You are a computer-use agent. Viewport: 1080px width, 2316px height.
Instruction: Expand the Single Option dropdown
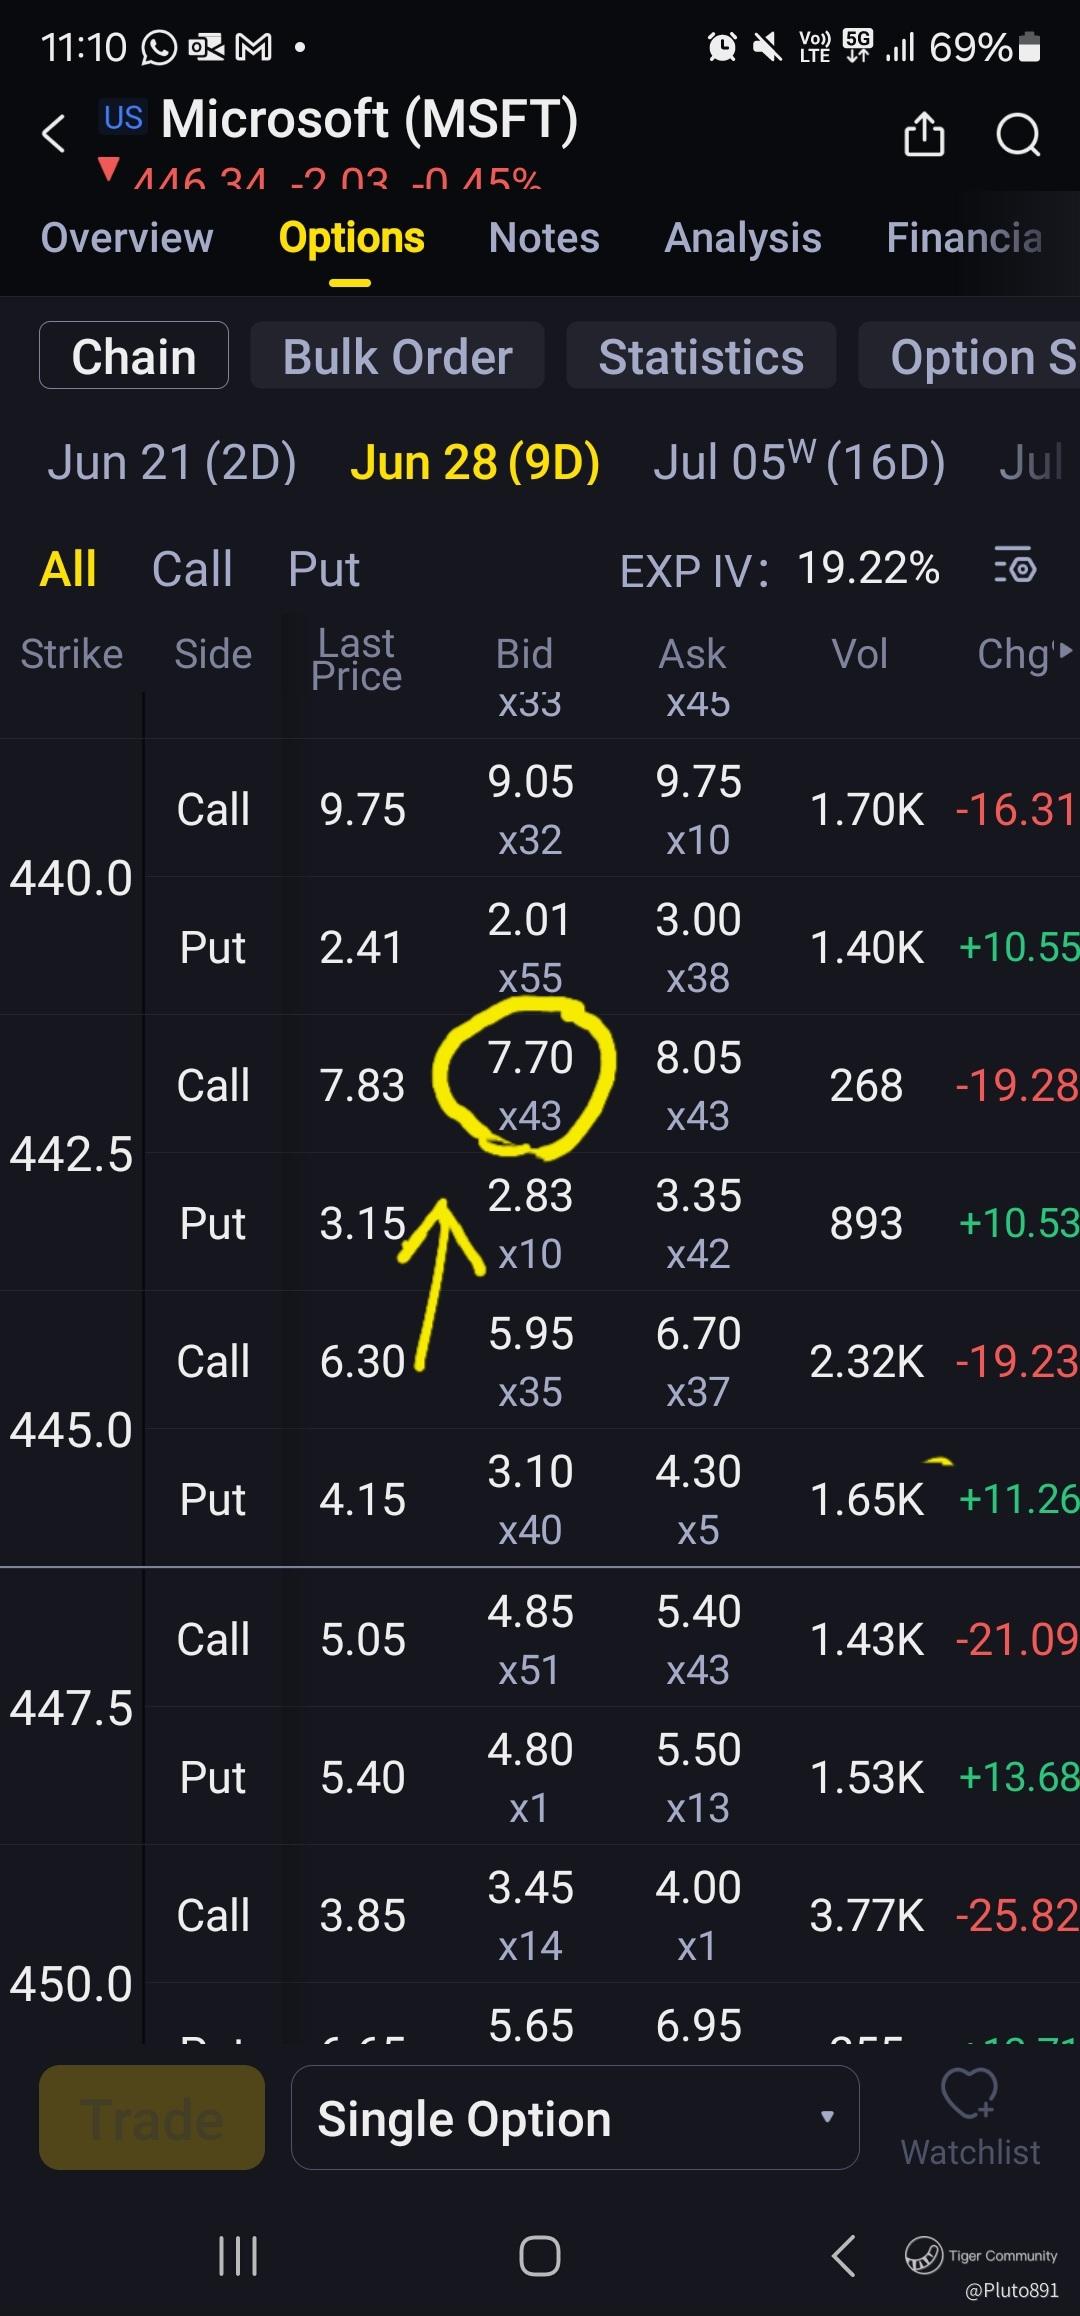tap(575, 2118)
